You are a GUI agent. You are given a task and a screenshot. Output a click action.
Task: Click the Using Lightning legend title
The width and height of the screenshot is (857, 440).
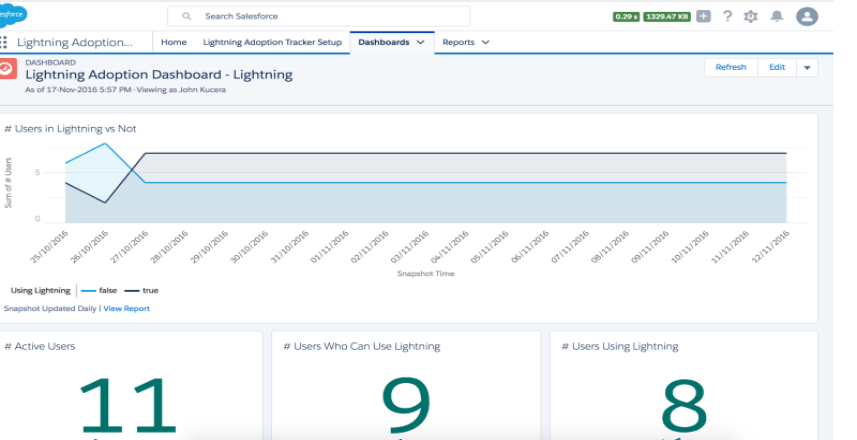[x=40, y=291]
